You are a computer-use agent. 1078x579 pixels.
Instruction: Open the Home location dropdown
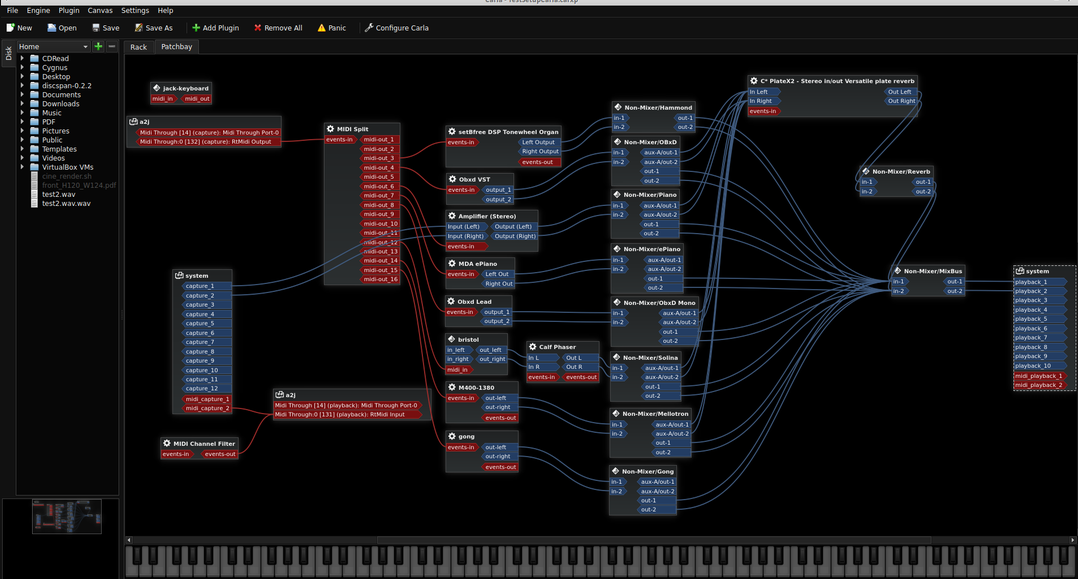[x=53, y=46]
